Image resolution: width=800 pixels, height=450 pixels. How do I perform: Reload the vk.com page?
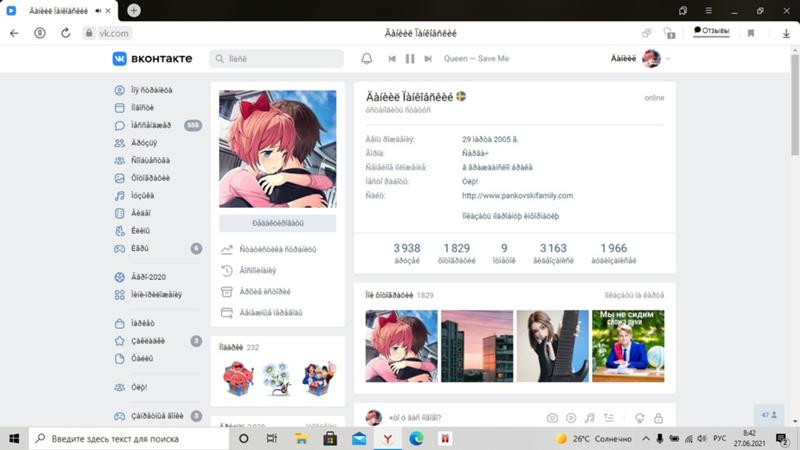click(65, 33)
